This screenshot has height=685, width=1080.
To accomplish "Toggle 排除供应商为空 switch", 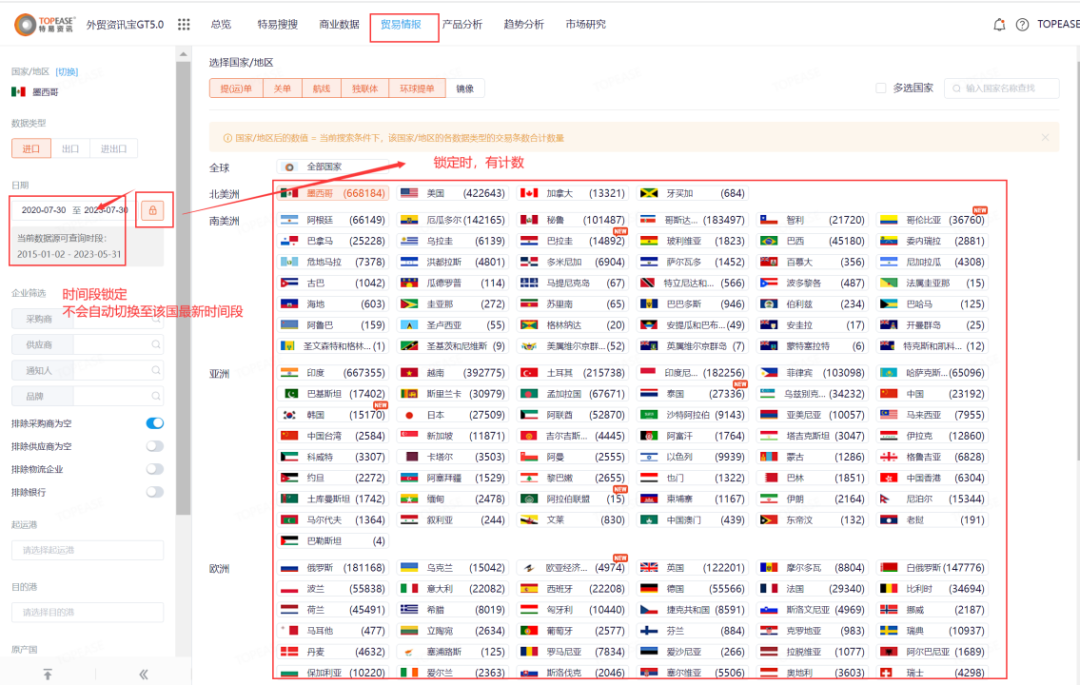I will 155,446.
